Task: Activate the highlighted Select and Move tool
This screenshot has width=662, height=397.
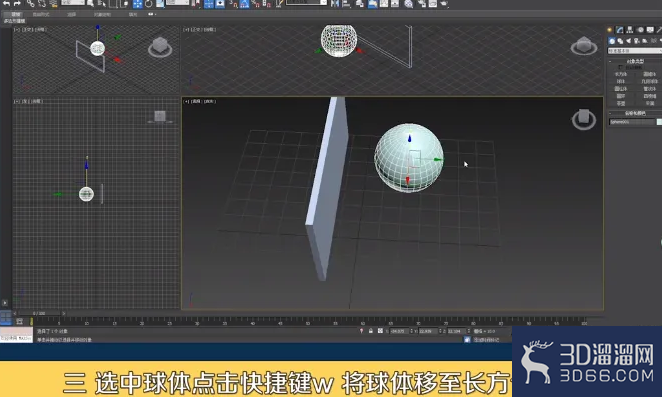Action: pyautogui.click(x=138, y=4)
